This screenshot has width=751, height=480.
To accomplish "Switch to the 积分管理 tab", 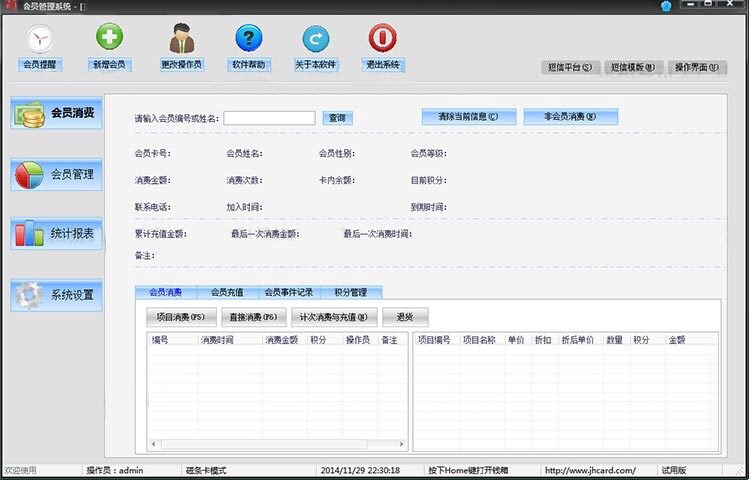I will [x=351, y=292].
